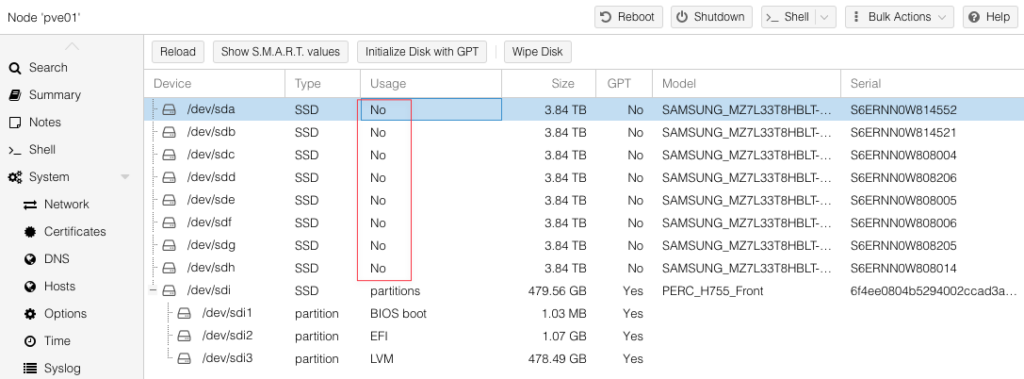The height and width of the screenshot is (379, 1024).
Task: Click the drive icon for /dev/sdh
Action: tap(169, 268)
